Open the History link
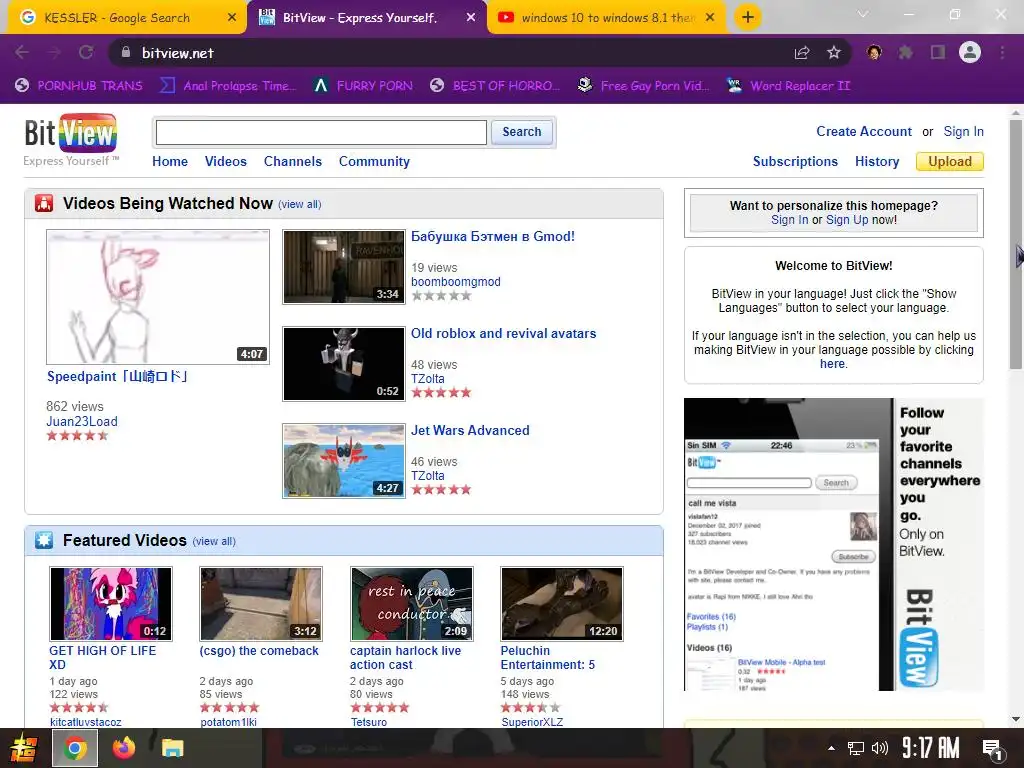 point(877,161)
